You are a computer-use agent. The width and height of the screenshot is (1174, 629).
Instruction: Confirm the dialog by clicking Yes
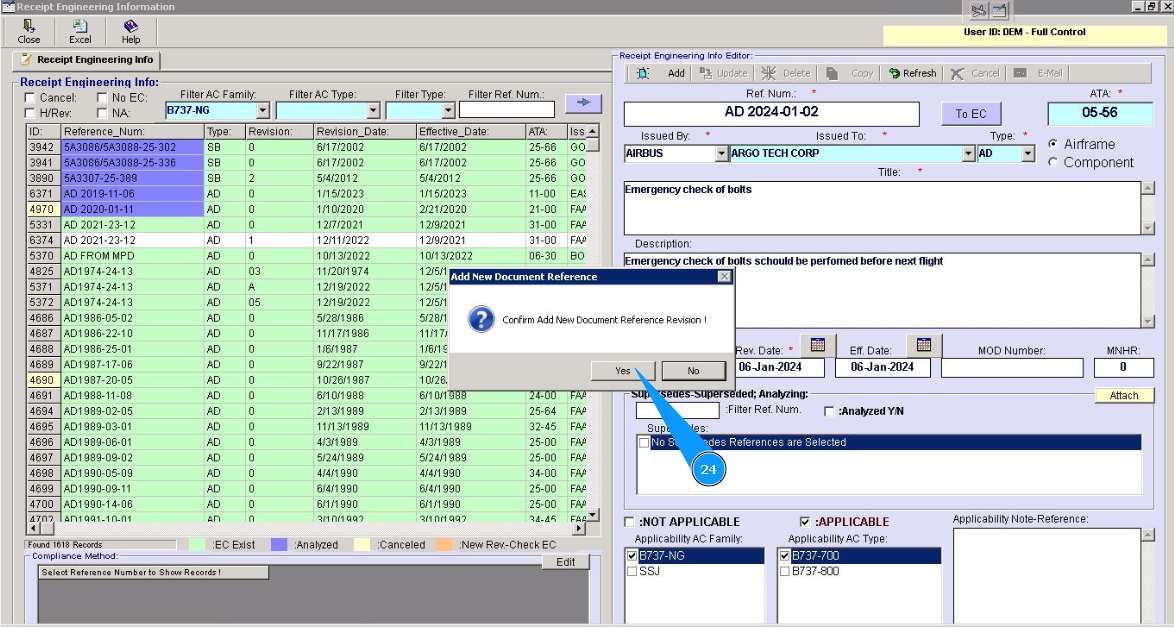coord(622,371)
